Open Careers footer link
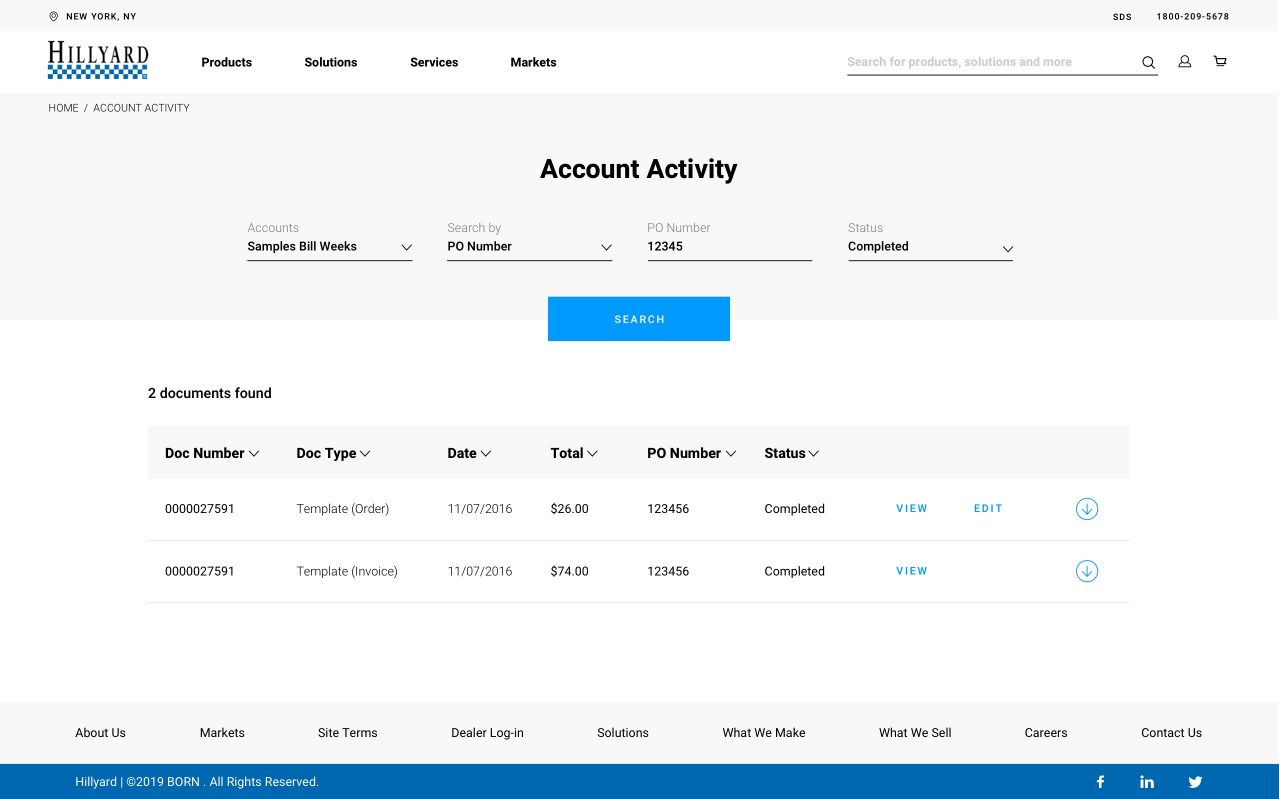 coord(1046,733)
